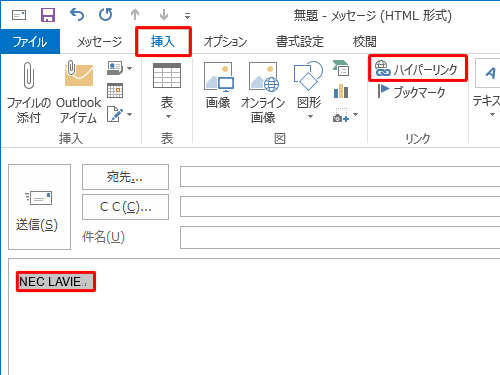Click into the 宛先 recipient field
This screenshot has width=500, height=375.
(340, 177)
